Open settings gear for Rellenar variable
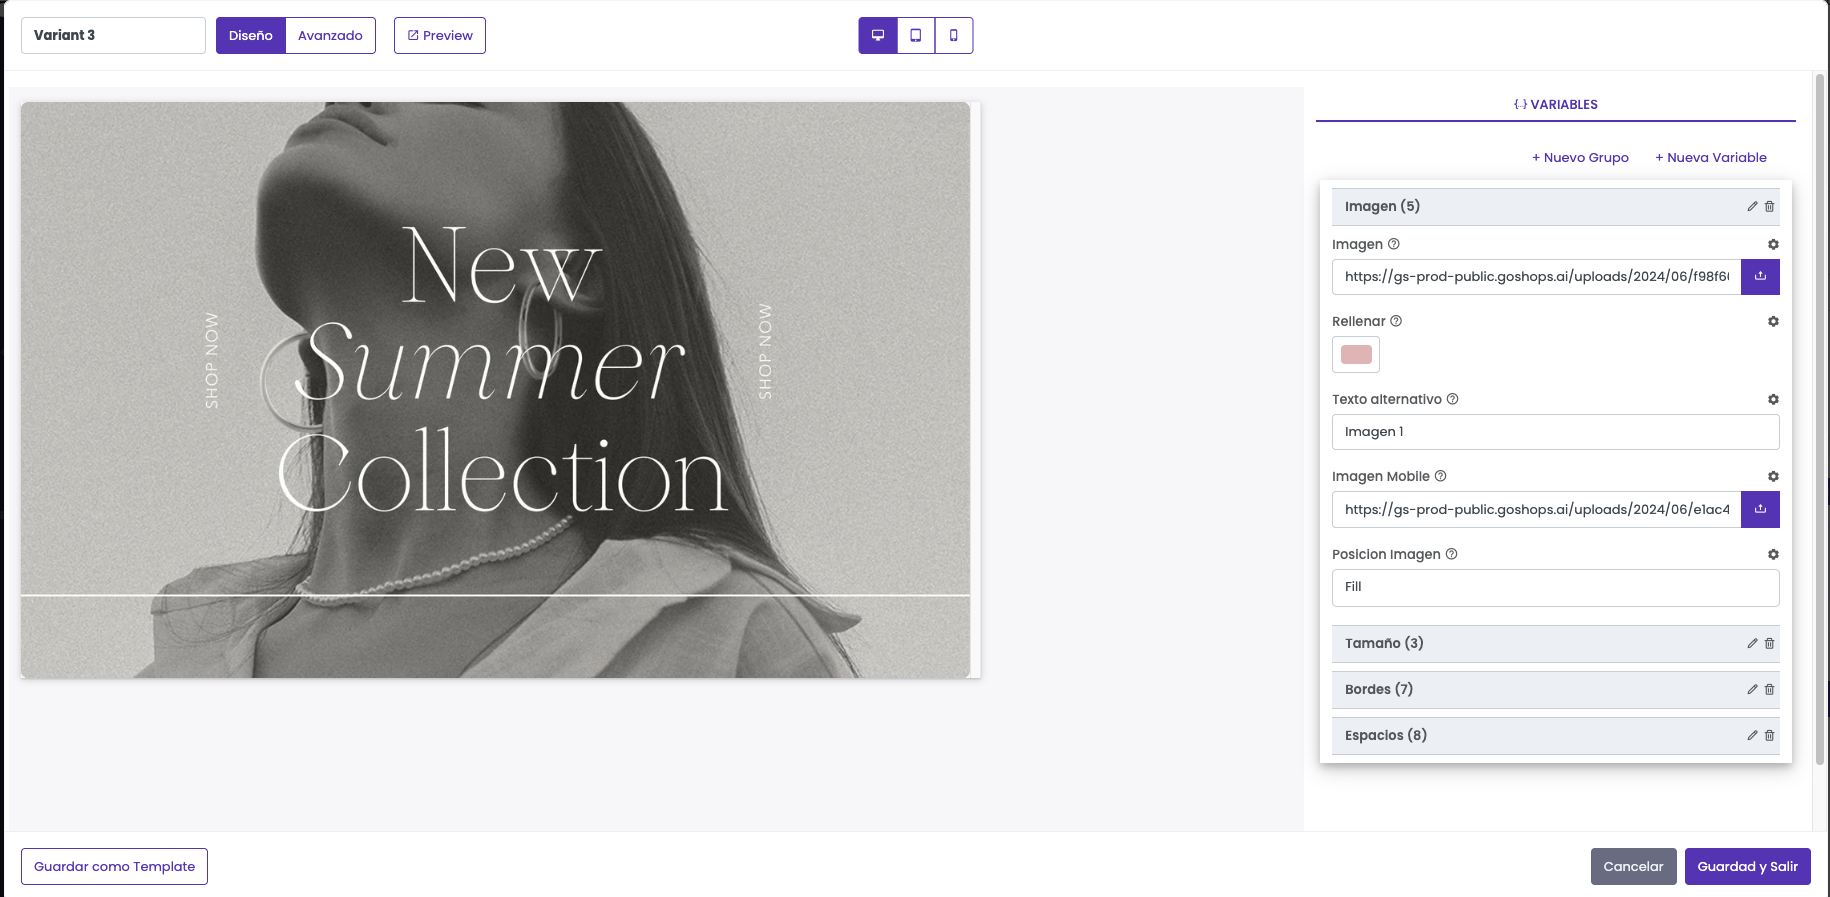The image size is (1830, 897). (x=1773, y=322)
